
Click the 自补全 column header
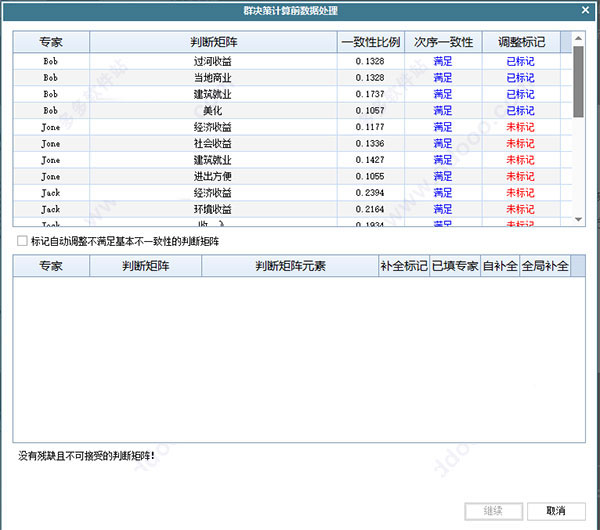pos(500,266)
